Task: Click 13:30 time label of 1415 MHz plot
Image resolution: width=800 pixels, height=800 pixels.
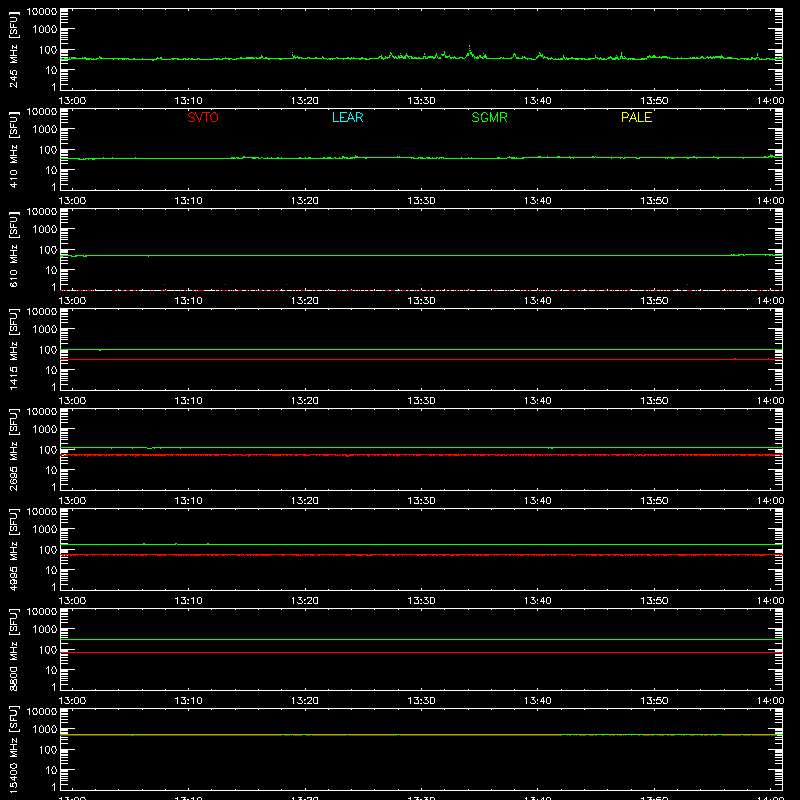Action: 421,401
